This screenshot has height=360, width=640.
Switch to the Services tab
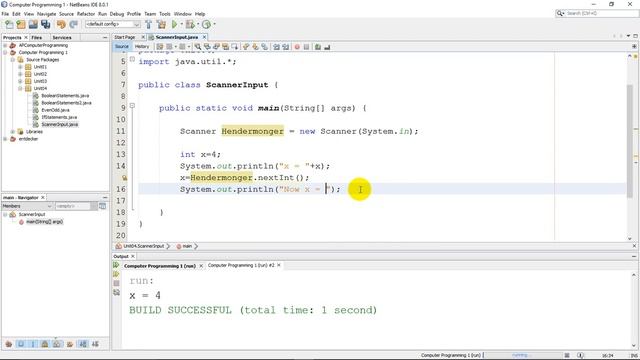[x=62, y=38]
